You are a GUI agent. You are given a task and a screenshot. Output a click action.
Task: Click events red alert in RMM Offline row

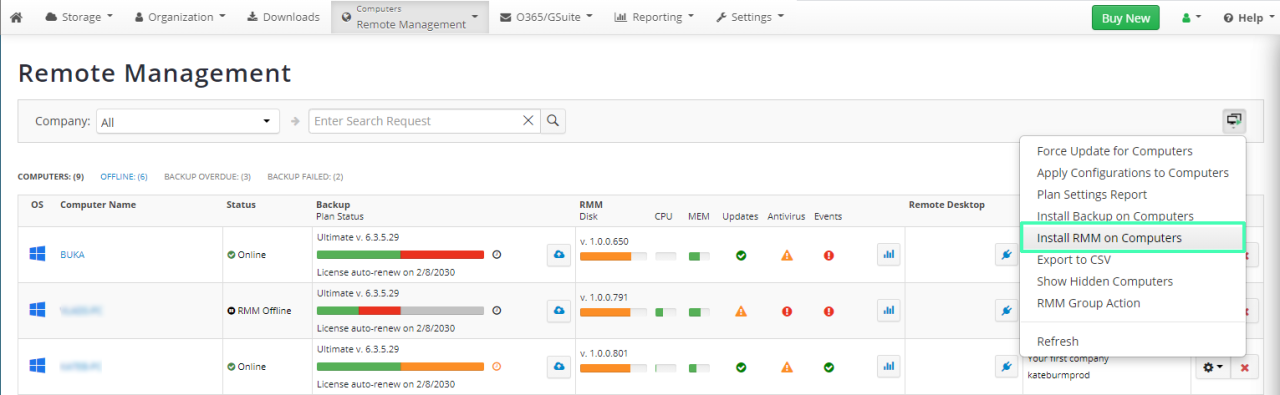tap(829, 311)
